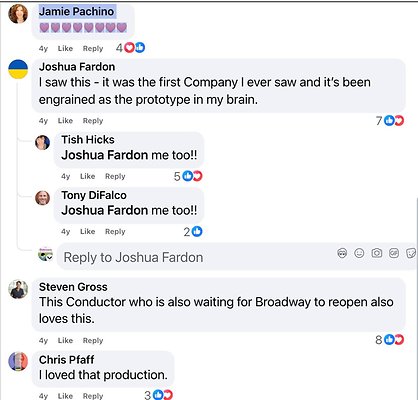Image resolution: width=418 pixels, height=400 pixels.
Task: Open Joshua Farden's Ukraine flag profile picture
Action: [x=18, y=69]
